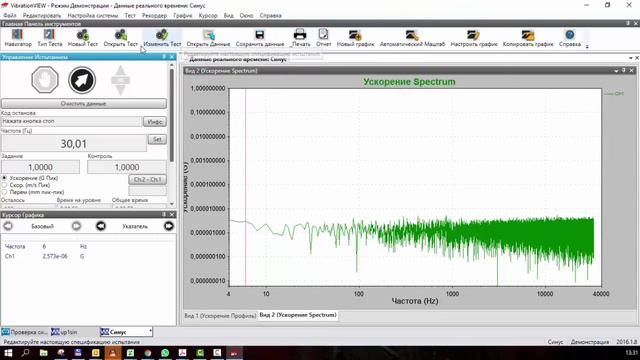
Task: Open the Рекордер menu
Action: [x=154, y=16]
